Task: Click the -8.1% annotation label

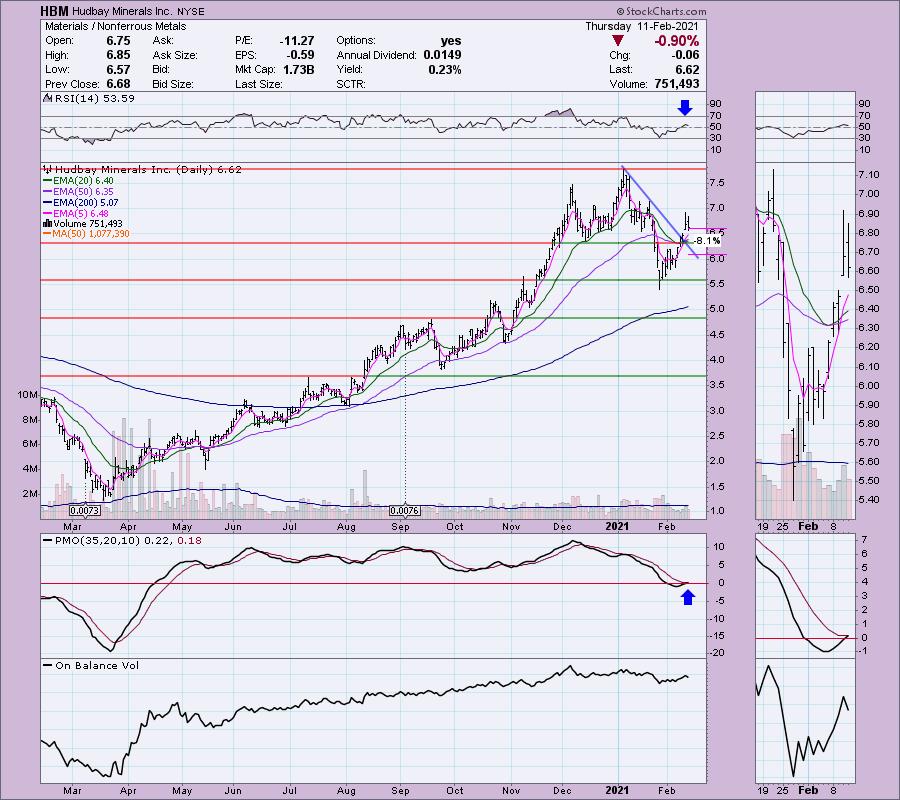Action: [x=707, y=241]
